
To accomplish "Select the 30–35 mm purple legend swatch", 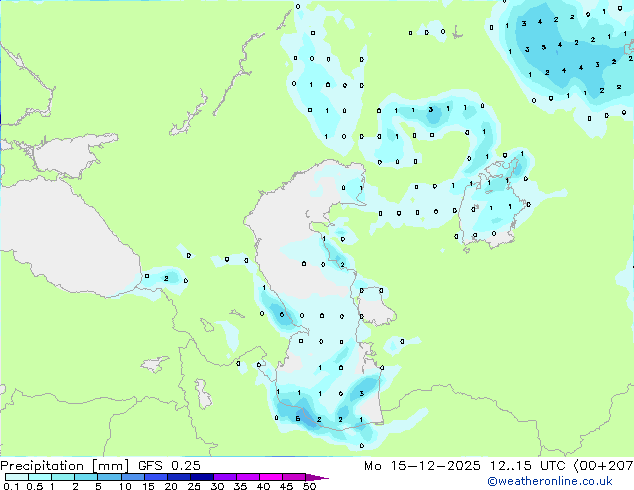I will (225, 477).
